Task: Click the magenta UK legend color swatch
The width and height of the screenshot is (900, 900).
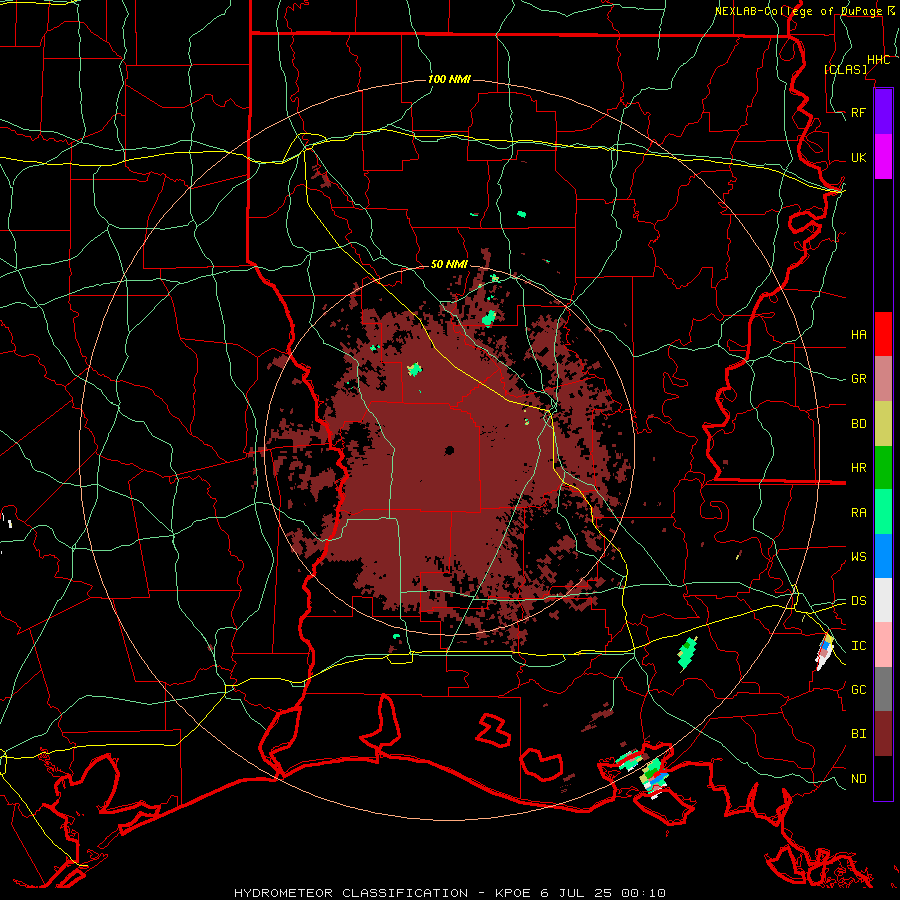Action: point(883,157)
